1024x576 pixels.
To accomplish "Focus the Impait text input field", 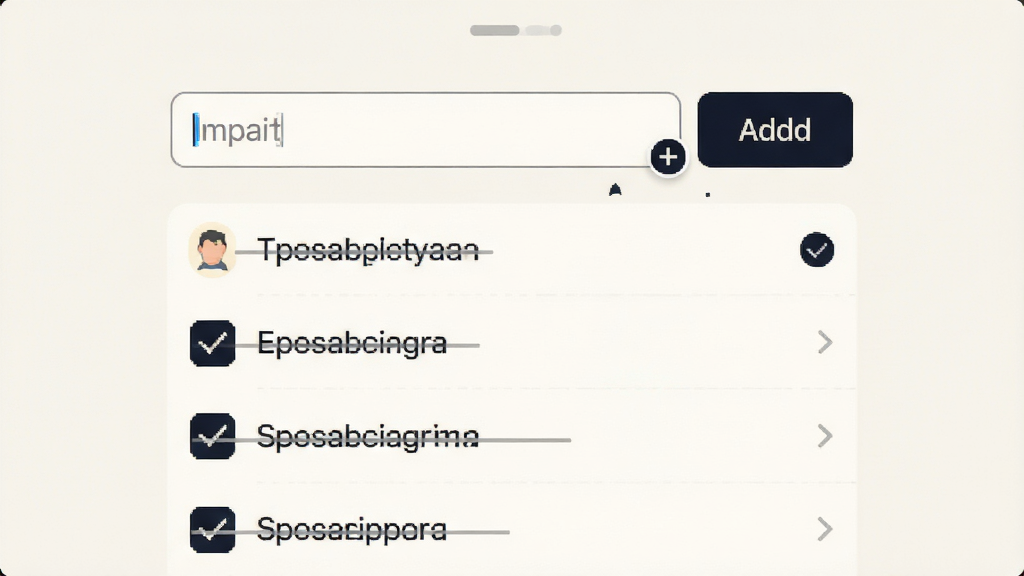I will tap(425, 129).
